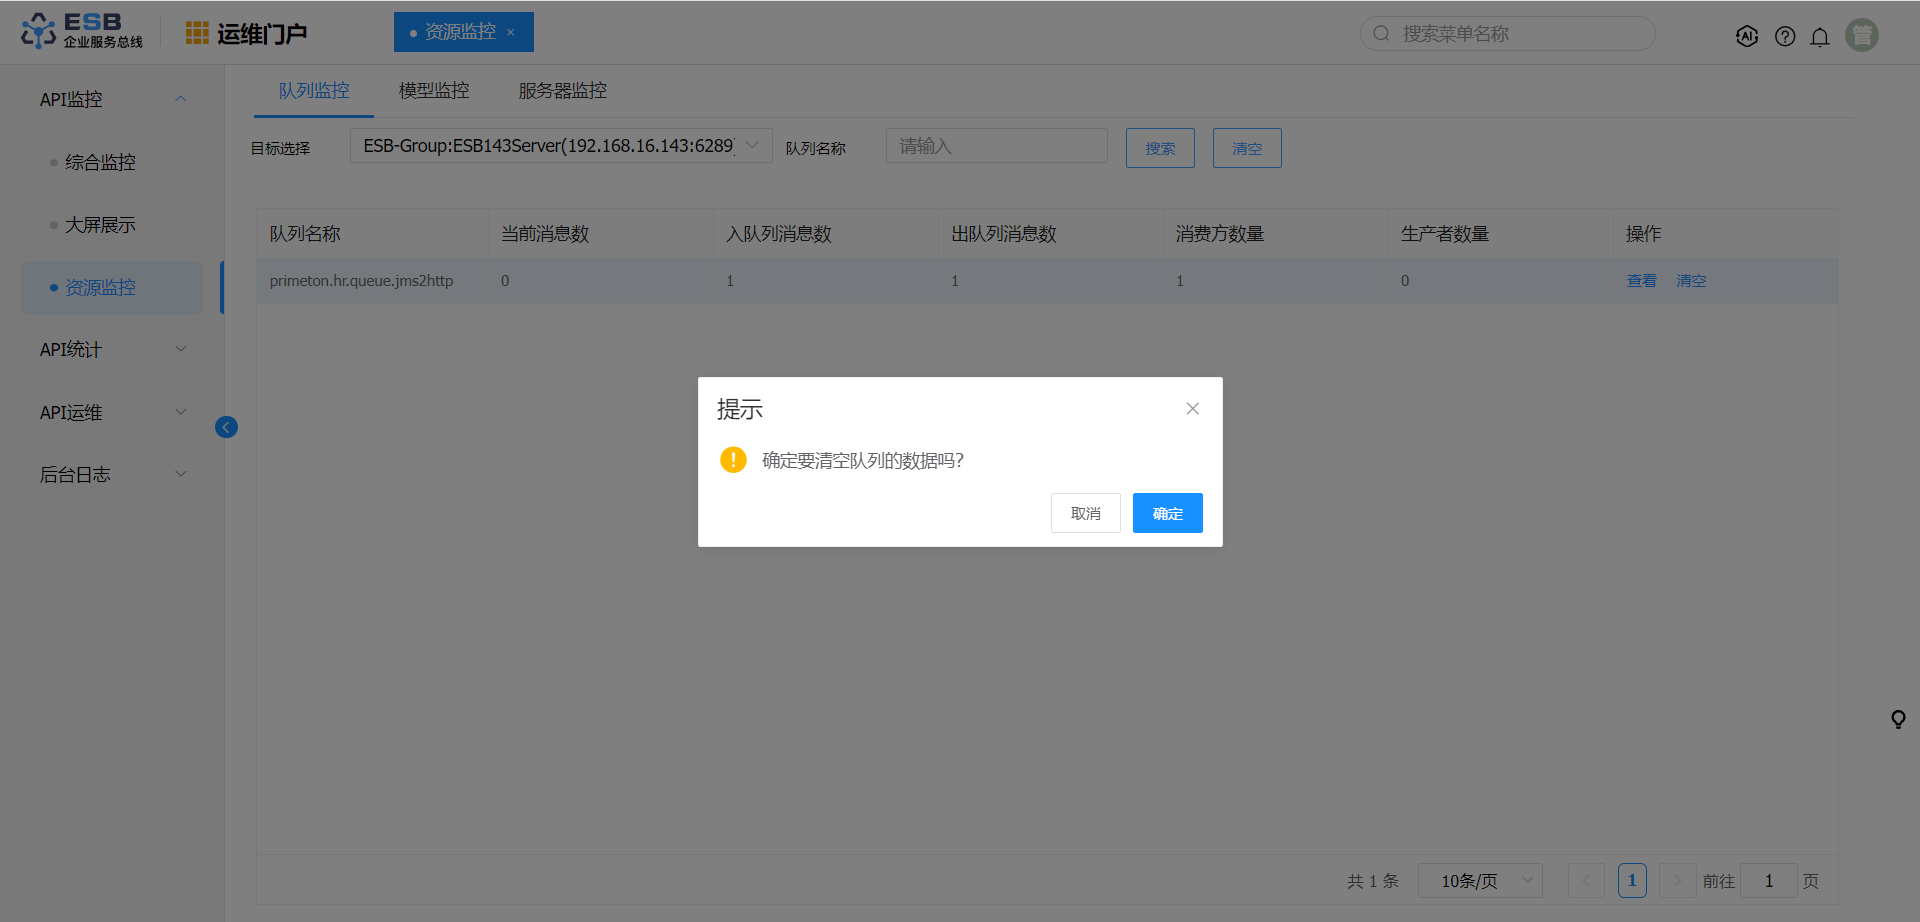Open notifications bell icon
Image resolution: width=1920 pixels, height=922 pixels.
(1820, 36)
